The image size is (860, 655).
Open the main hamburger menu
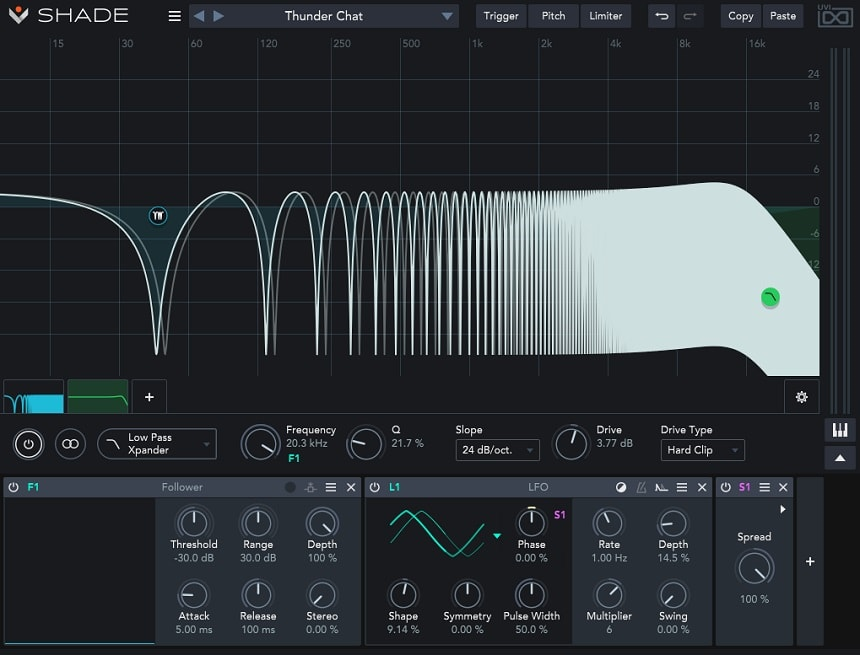pyautogui.click(x=175, y=16)
